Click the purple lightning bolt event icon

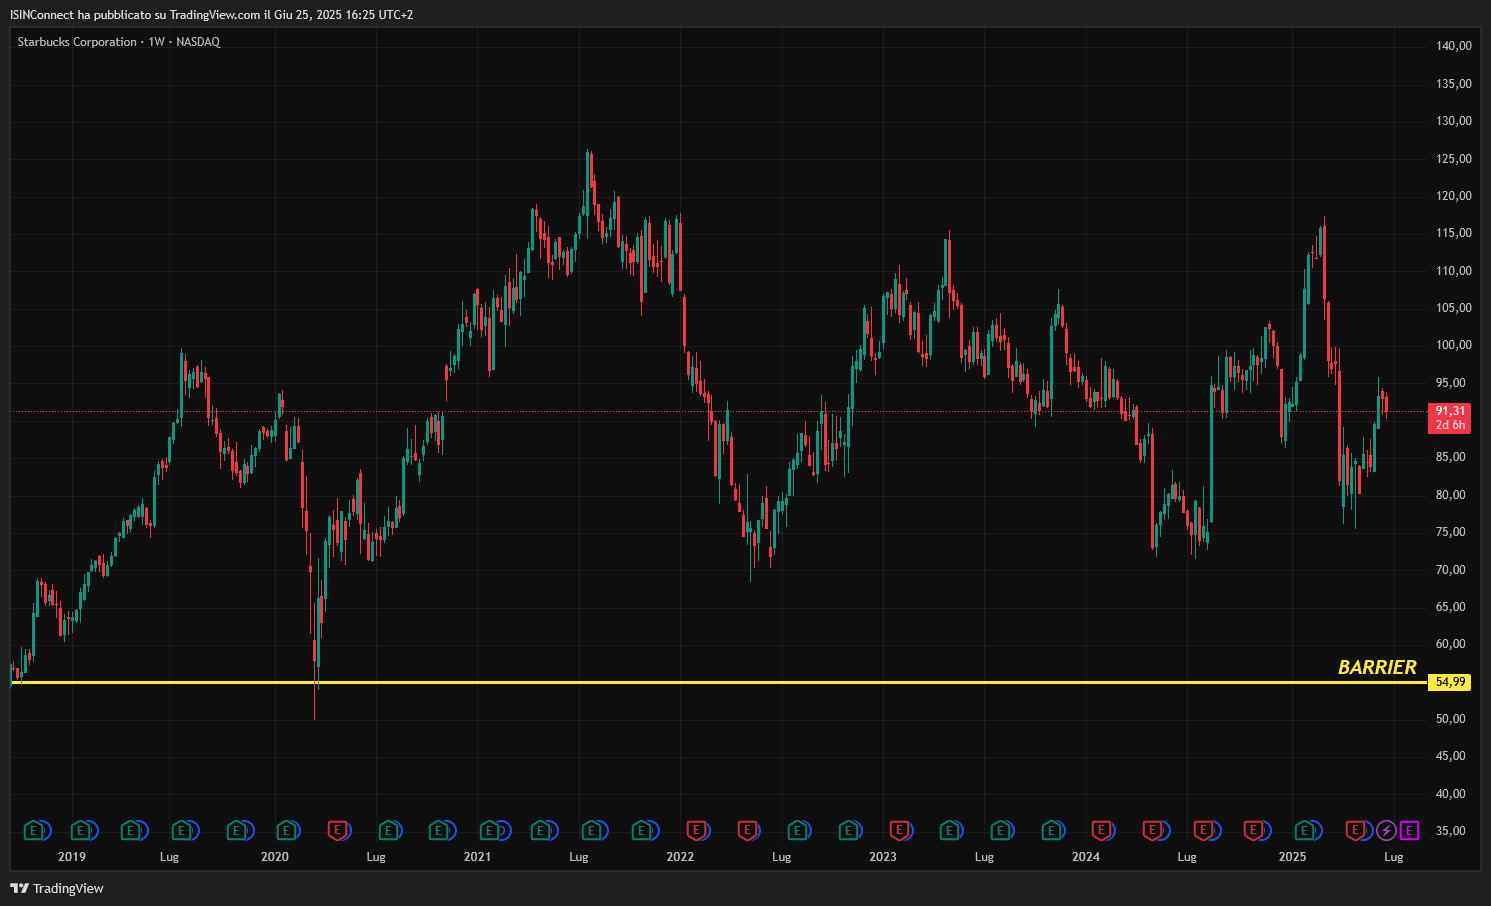pyautogui.click(x=1386, y=830)
